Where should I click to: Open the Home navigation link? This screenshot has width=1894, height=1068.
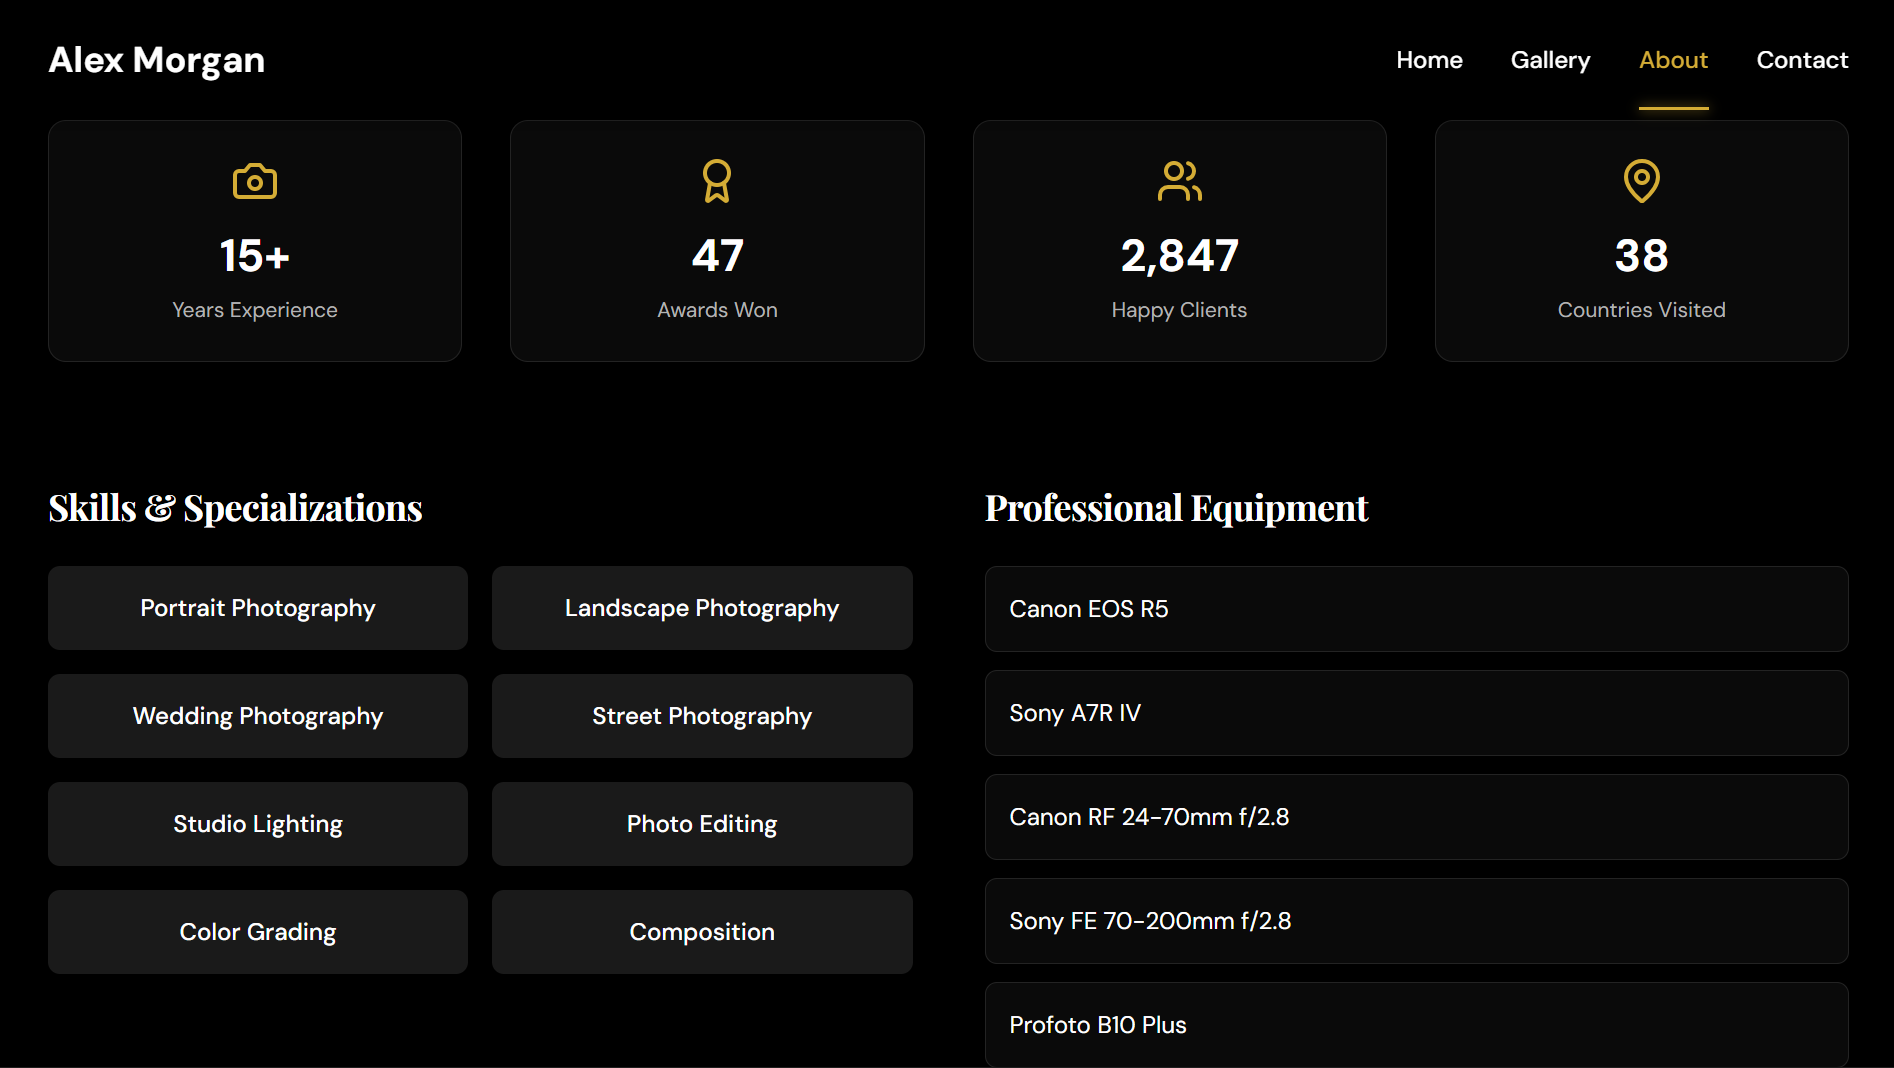click(x=1429, y=60)
